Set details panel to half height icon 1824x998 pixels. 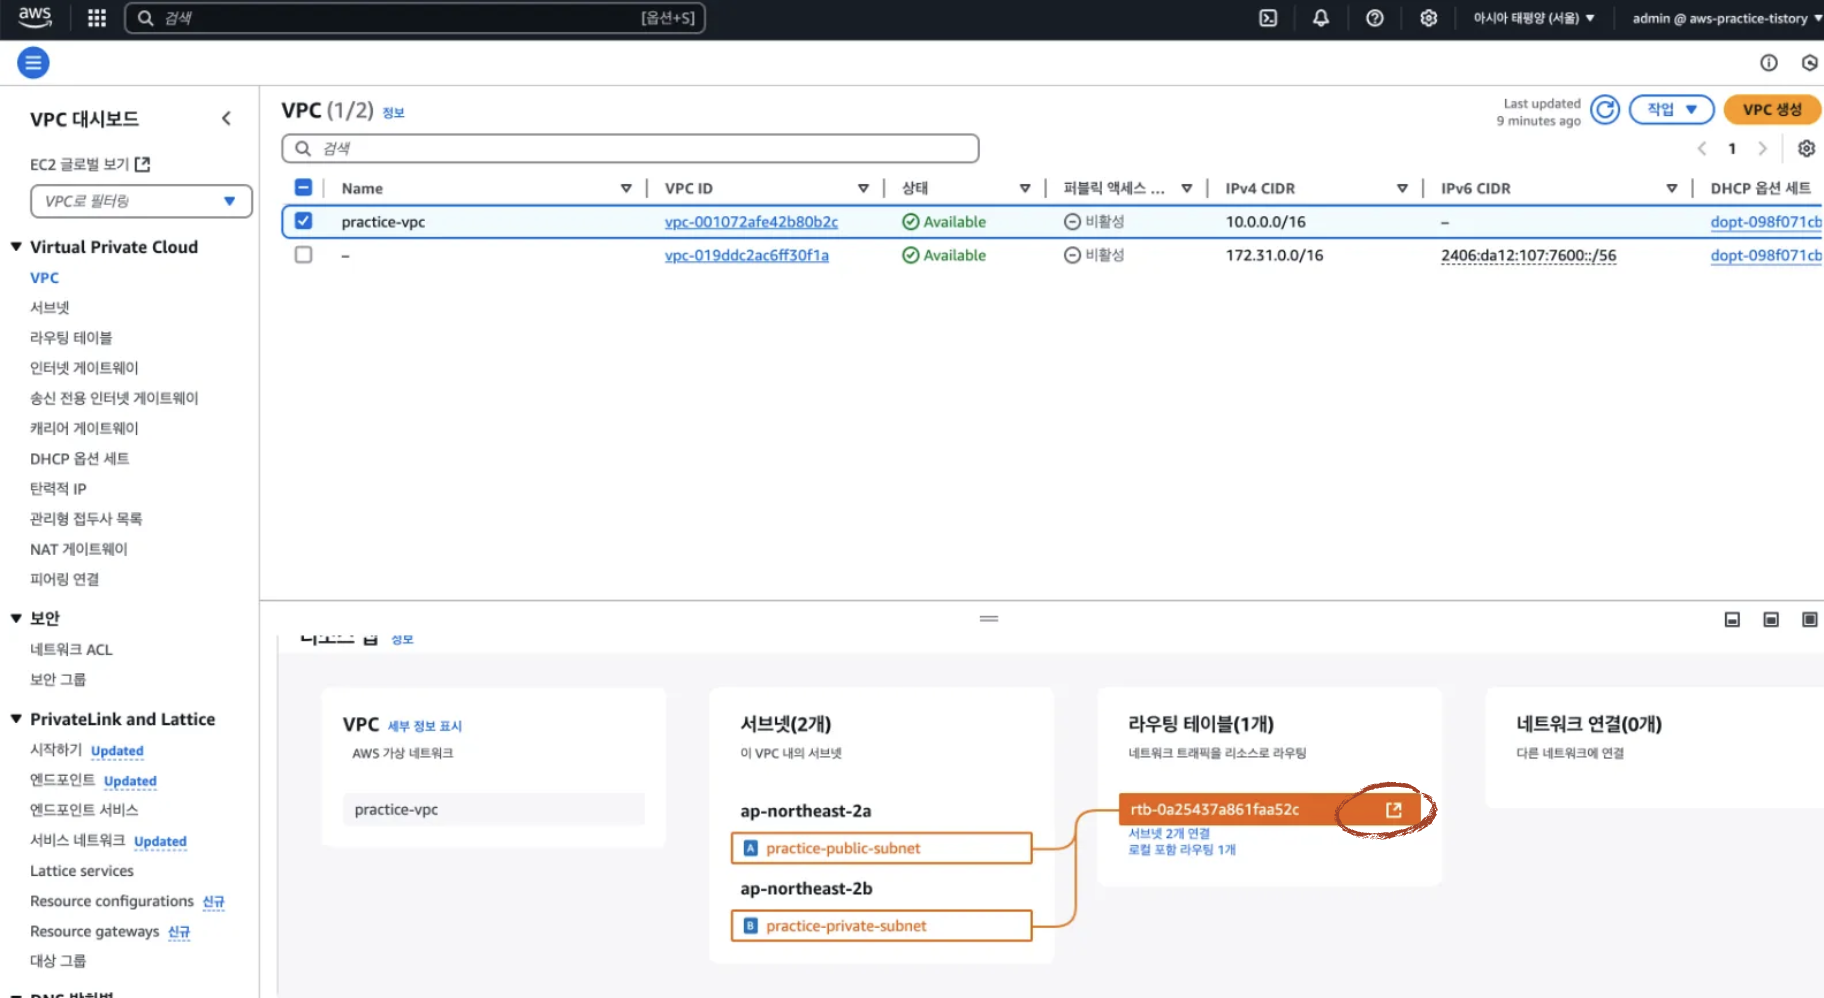pos(1771,620)
